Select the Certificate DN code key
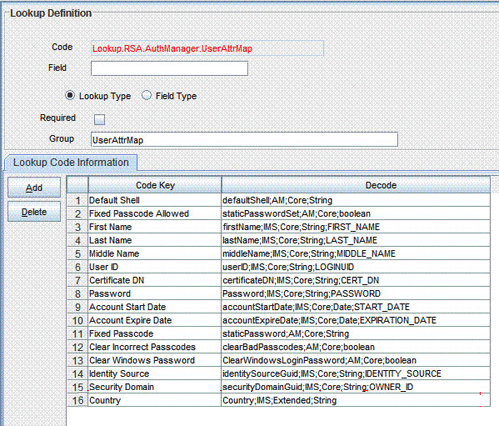Image resolution: width=499 pixels, height=426 pixels. point(155,280)
